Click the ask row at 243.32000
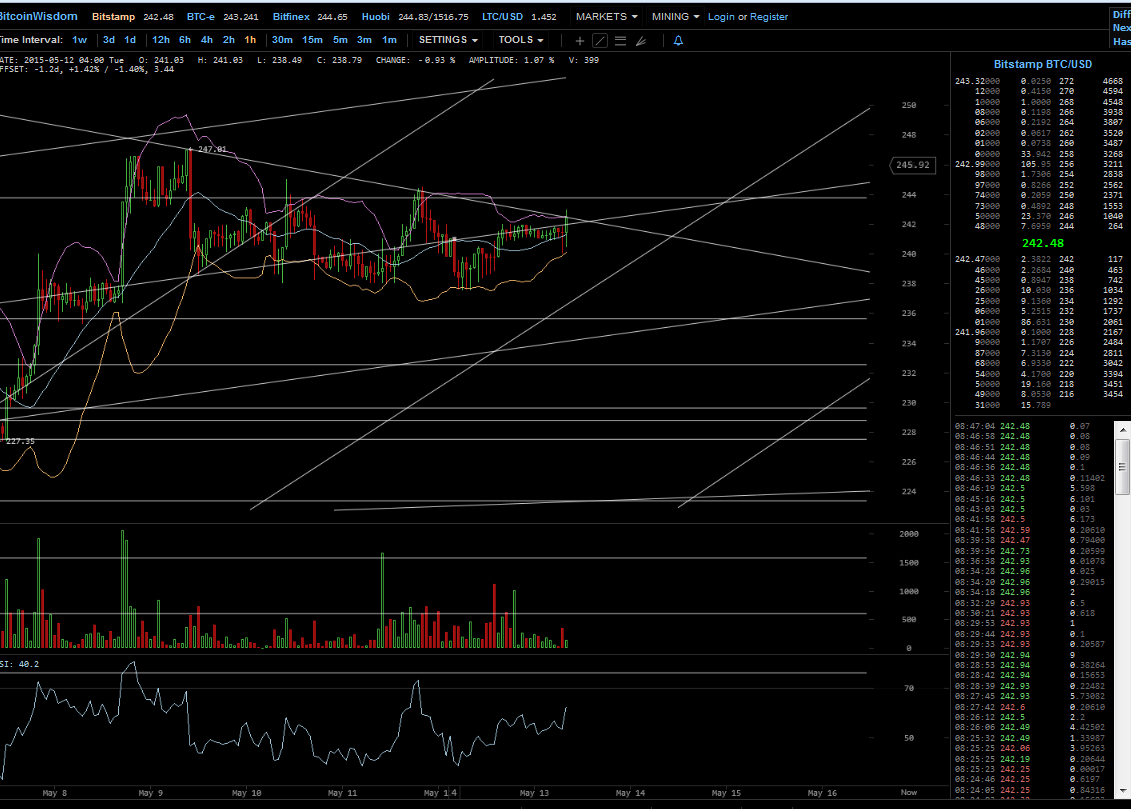1131x809 pixels. point(1039,81)
